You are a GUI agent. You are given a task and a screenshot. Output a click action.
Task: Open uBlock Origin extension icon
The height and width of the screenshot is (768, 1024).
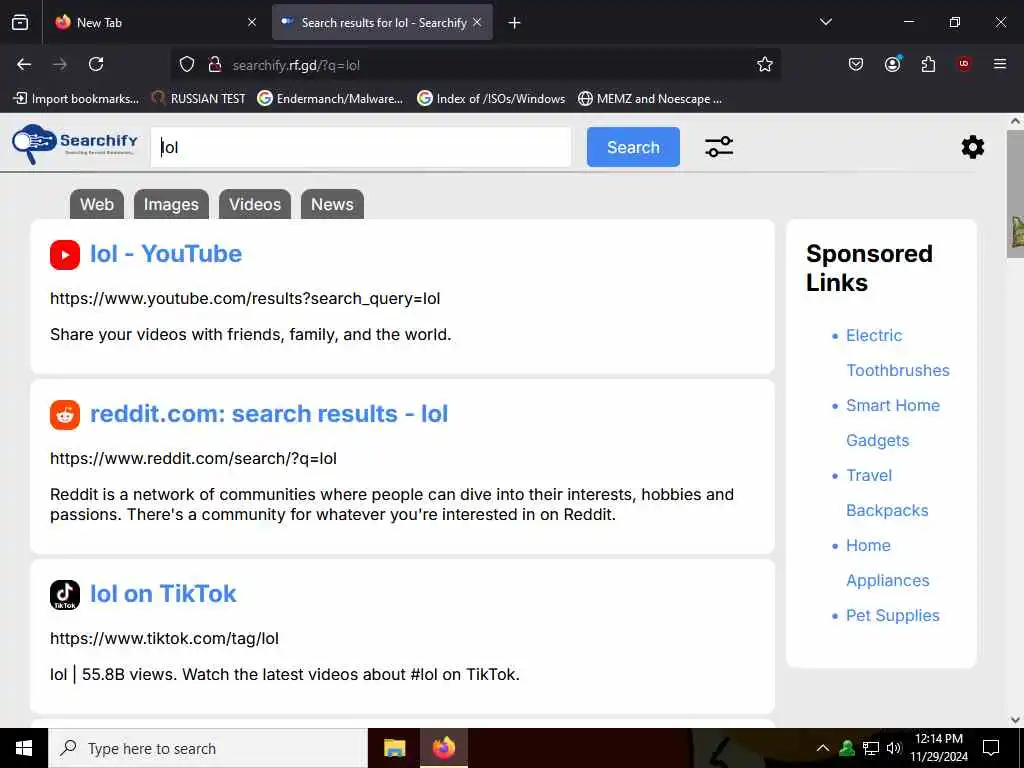point(964,64)
